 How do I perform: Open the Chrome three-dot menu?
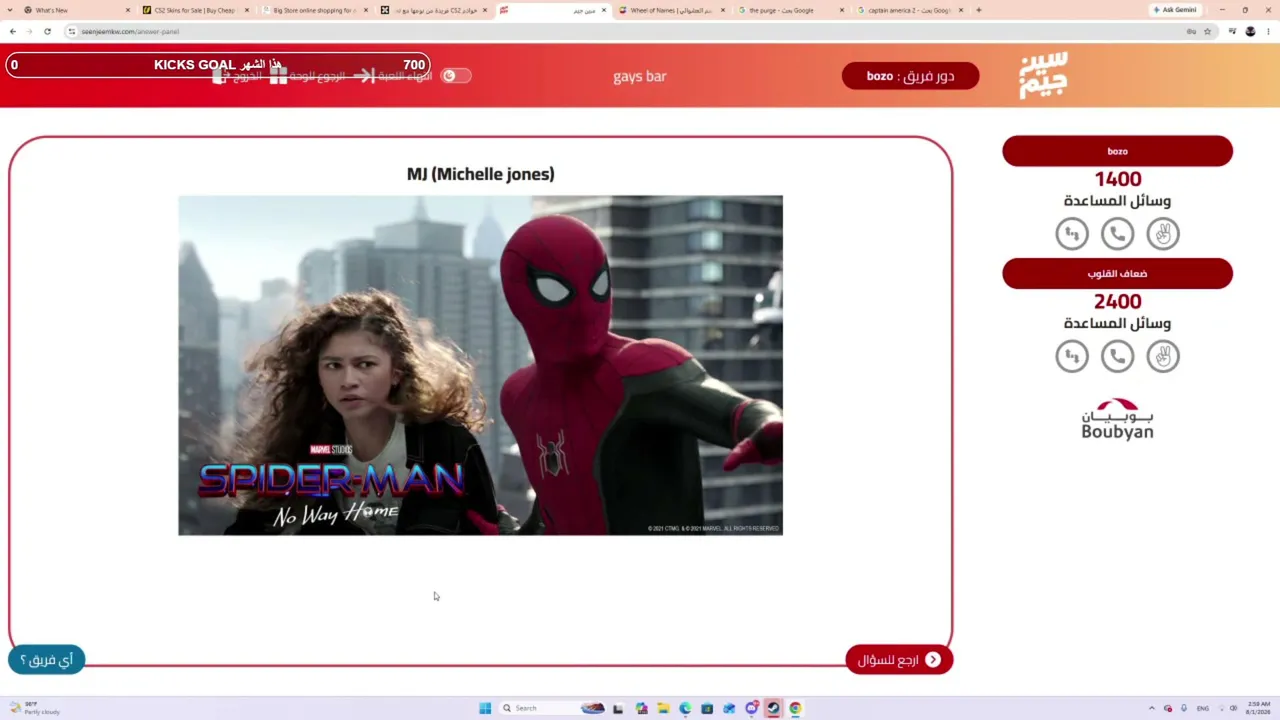click(x=1268, y=31)
